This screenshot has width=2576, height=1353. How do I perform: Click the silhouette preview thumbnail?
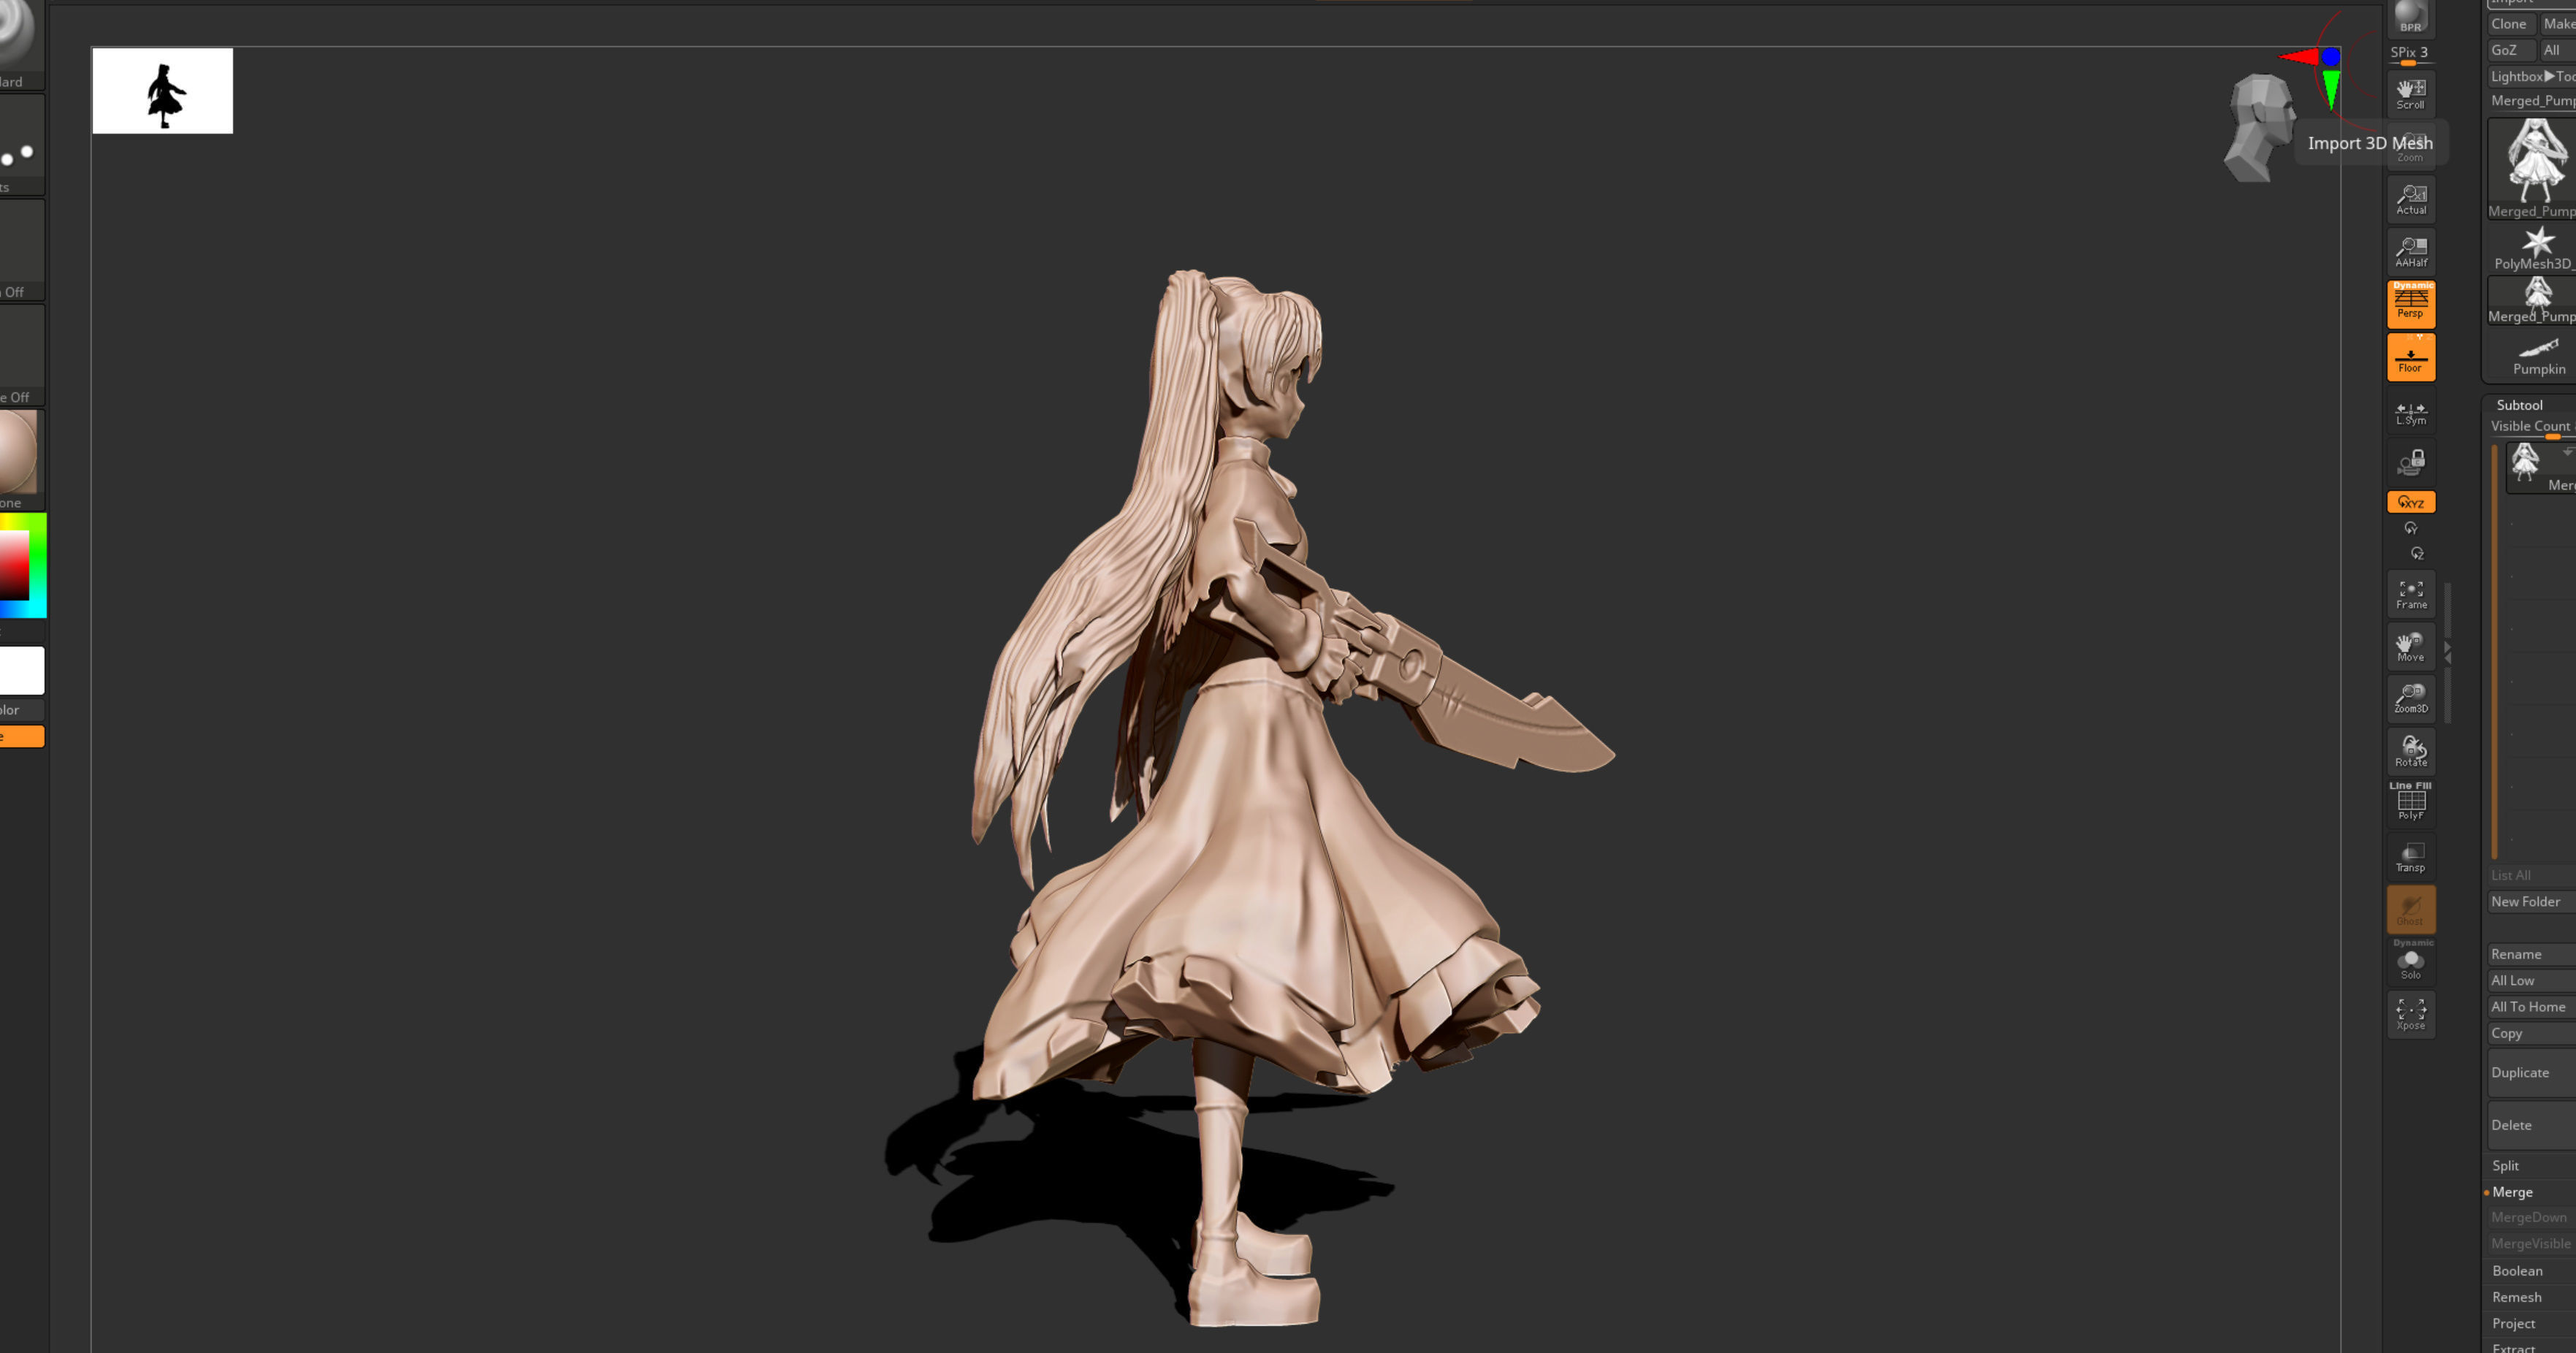(163, 91)
